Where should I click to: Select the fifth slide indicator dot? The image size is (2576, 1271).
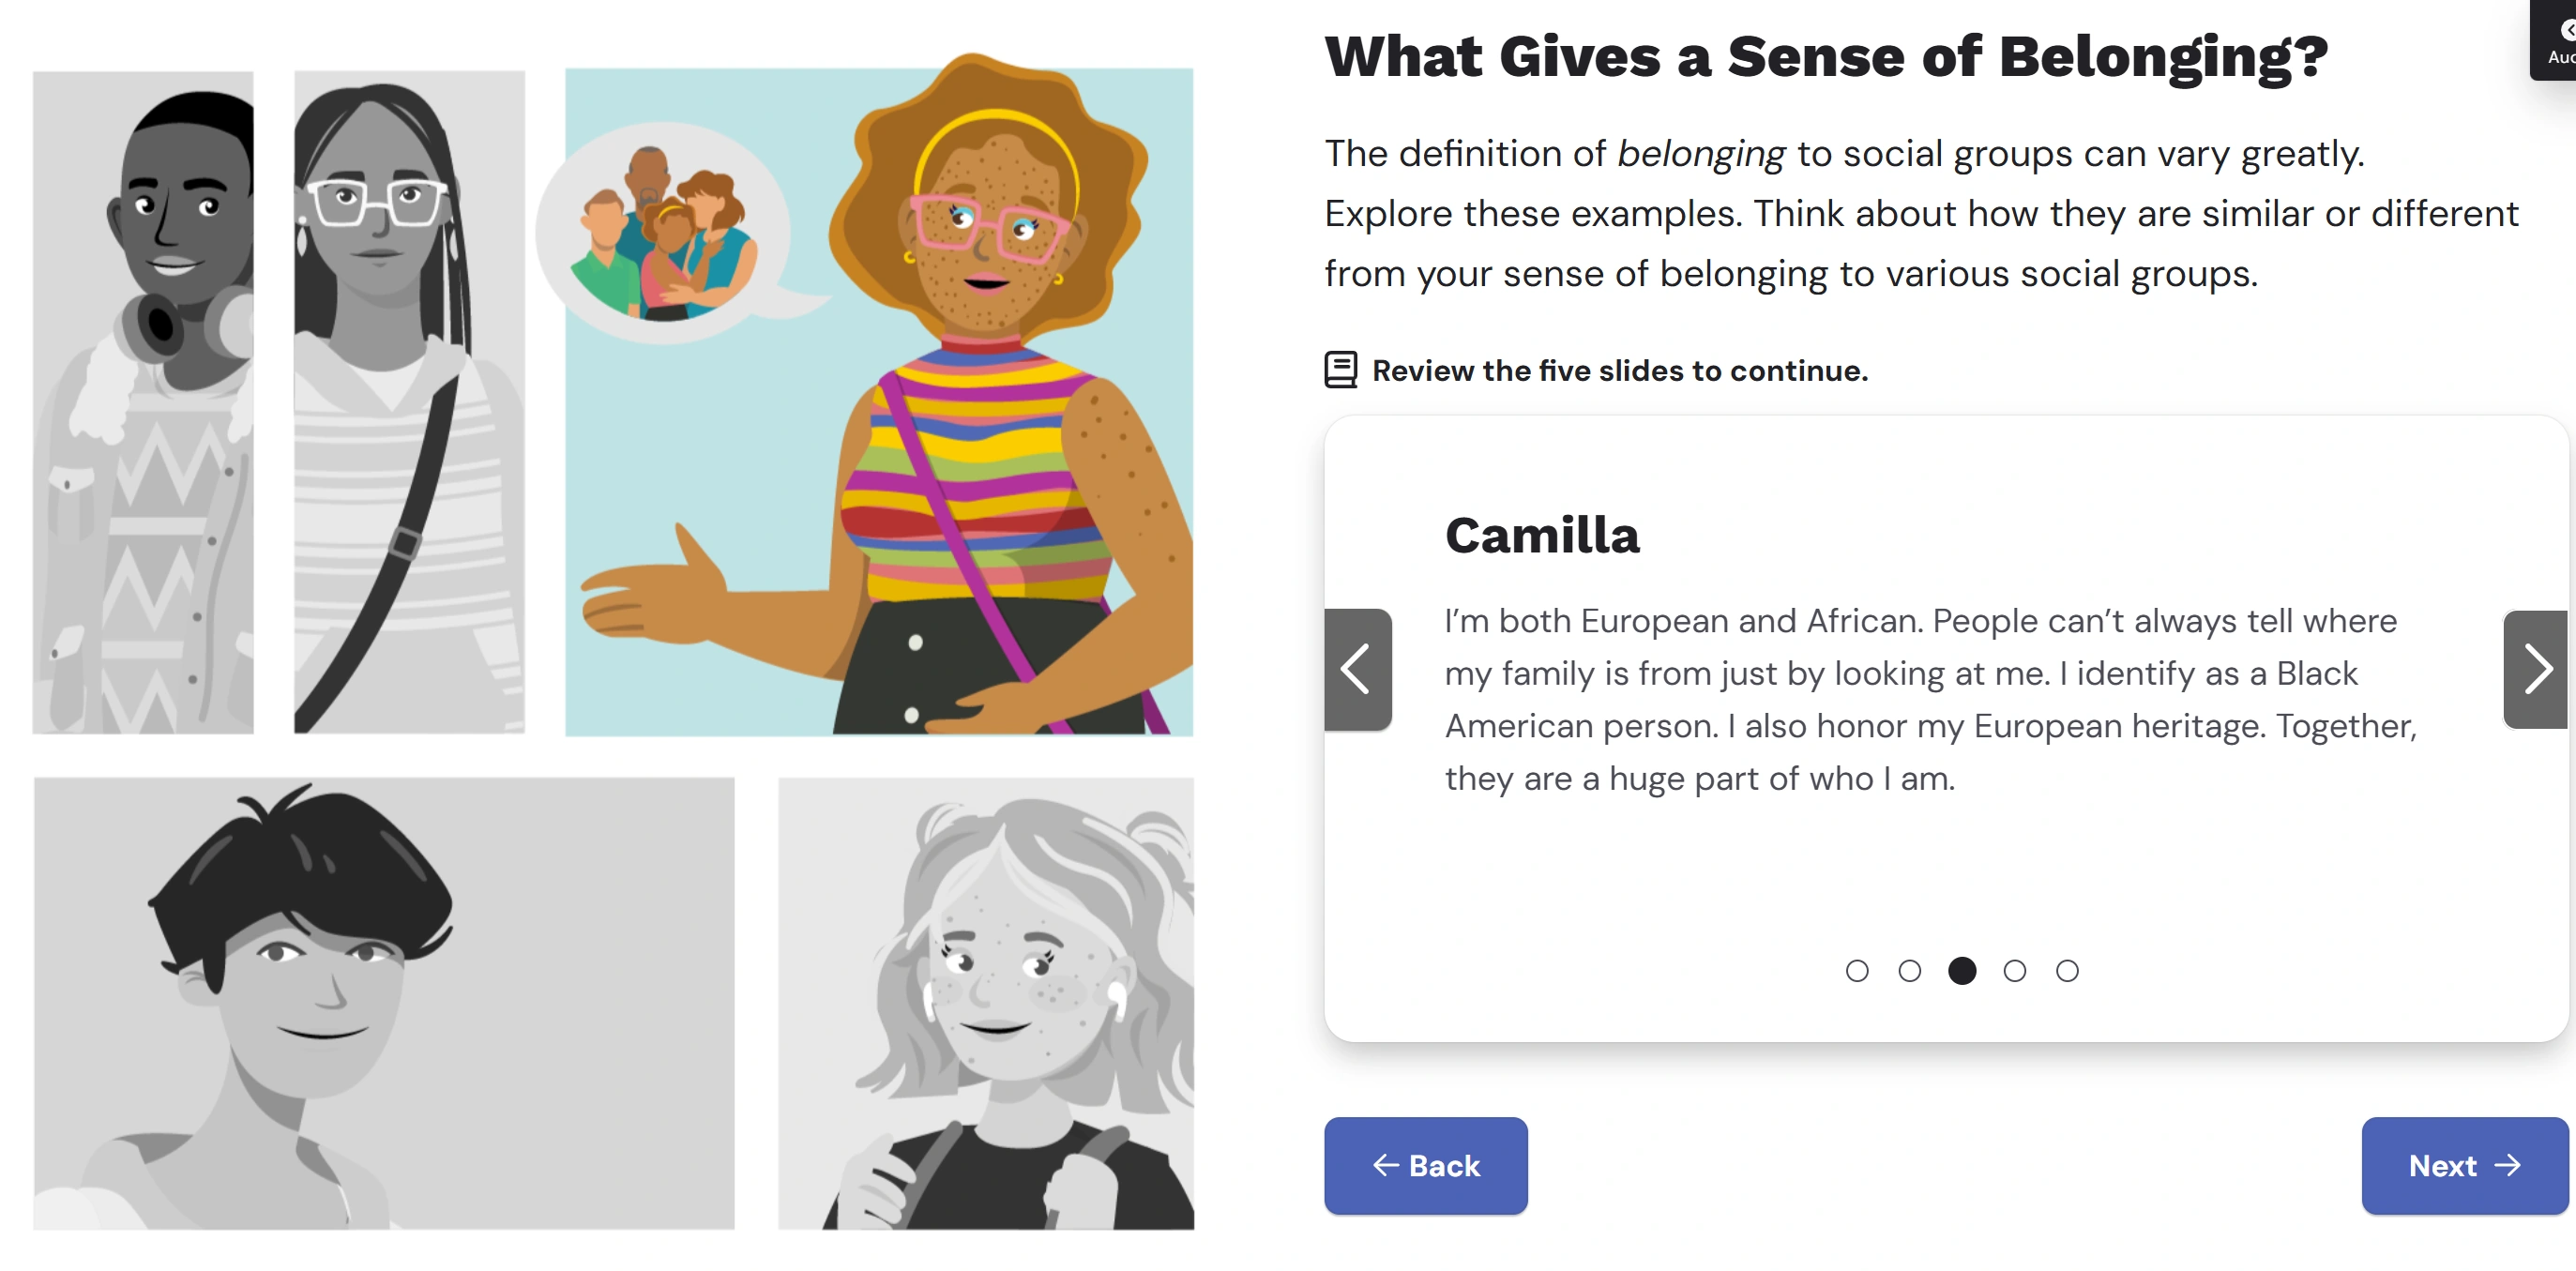click(x=2067, y=971)
